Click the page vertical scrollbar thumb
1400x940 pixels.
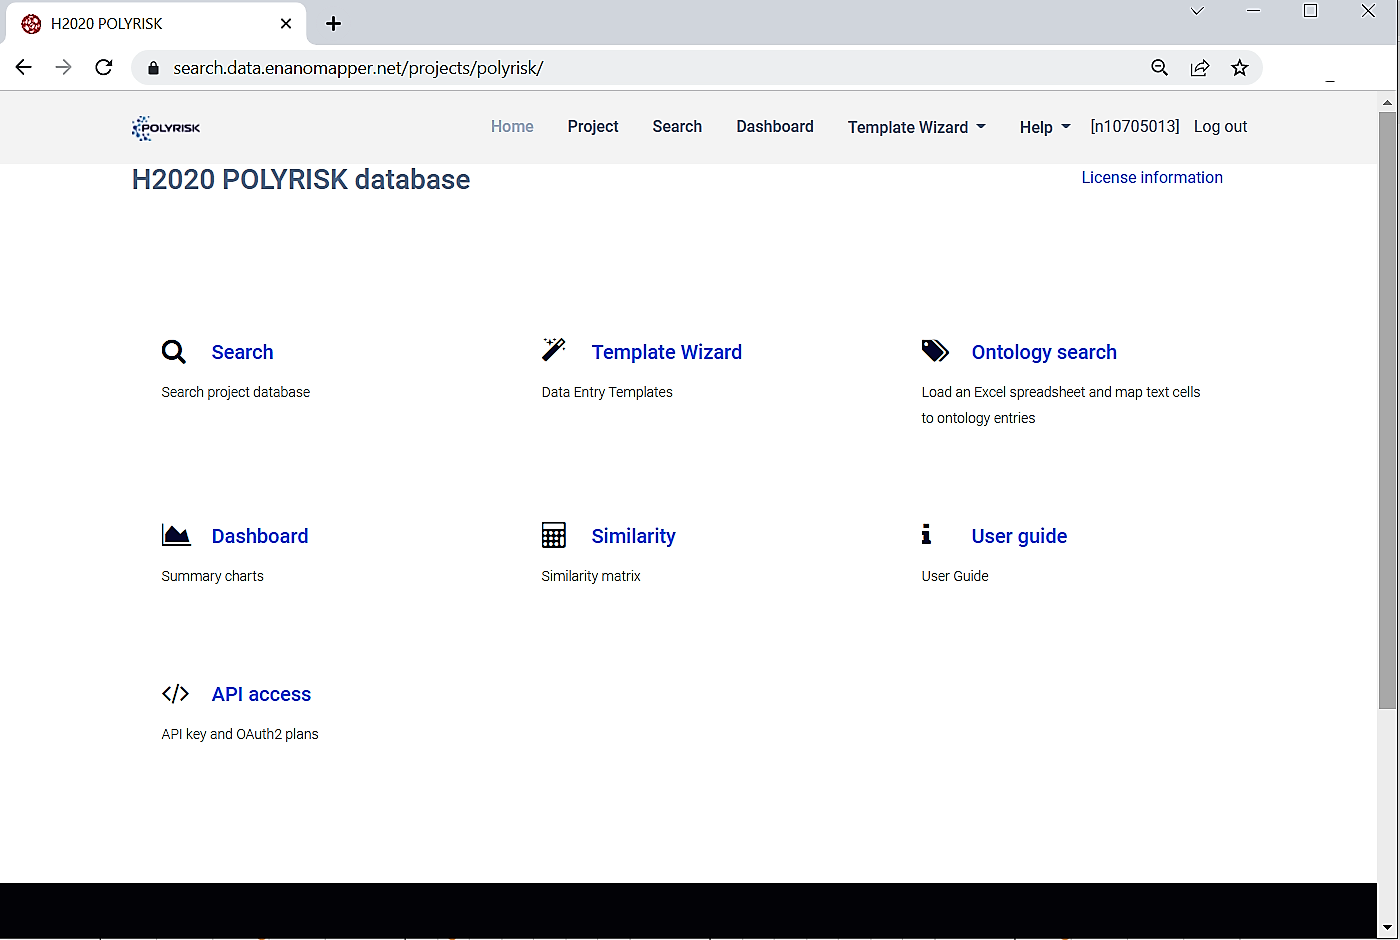point(1387,410)
